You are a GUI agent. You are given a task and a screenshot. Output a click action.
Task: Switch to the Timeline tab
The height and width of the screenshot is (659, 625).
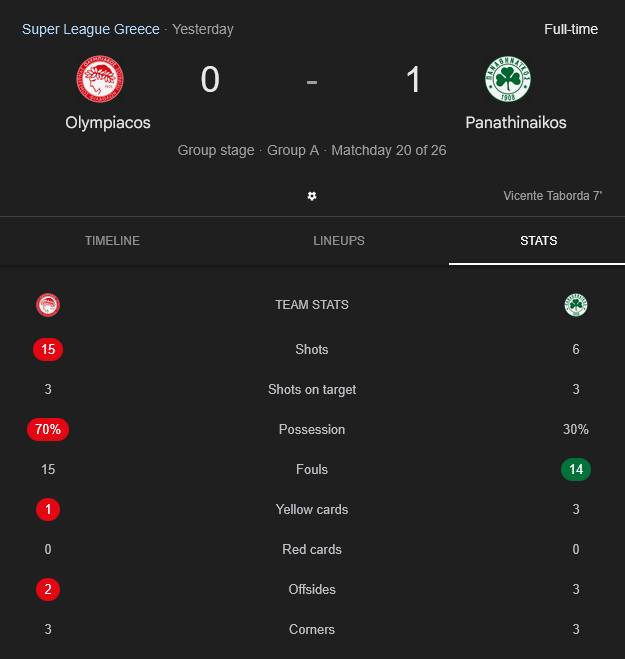tap(112, 241)
